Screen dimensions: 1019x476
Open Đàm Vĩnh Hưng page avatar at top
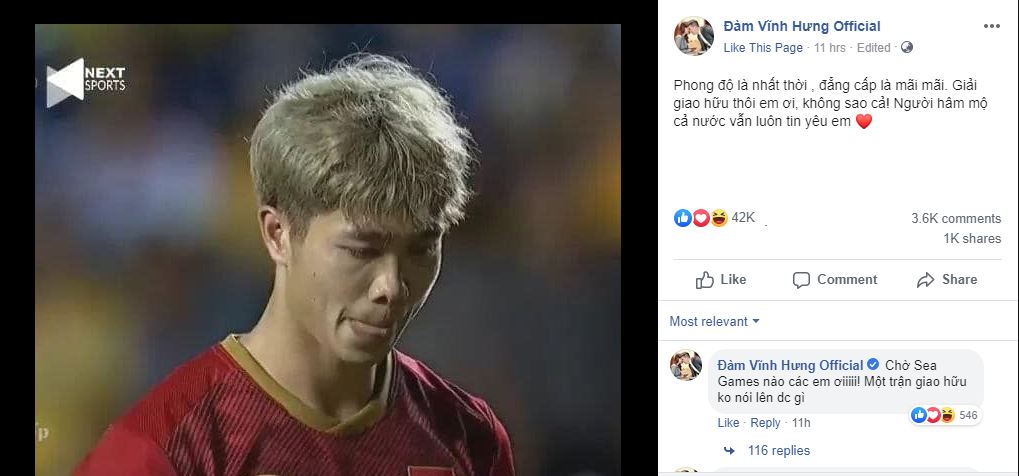693,36
